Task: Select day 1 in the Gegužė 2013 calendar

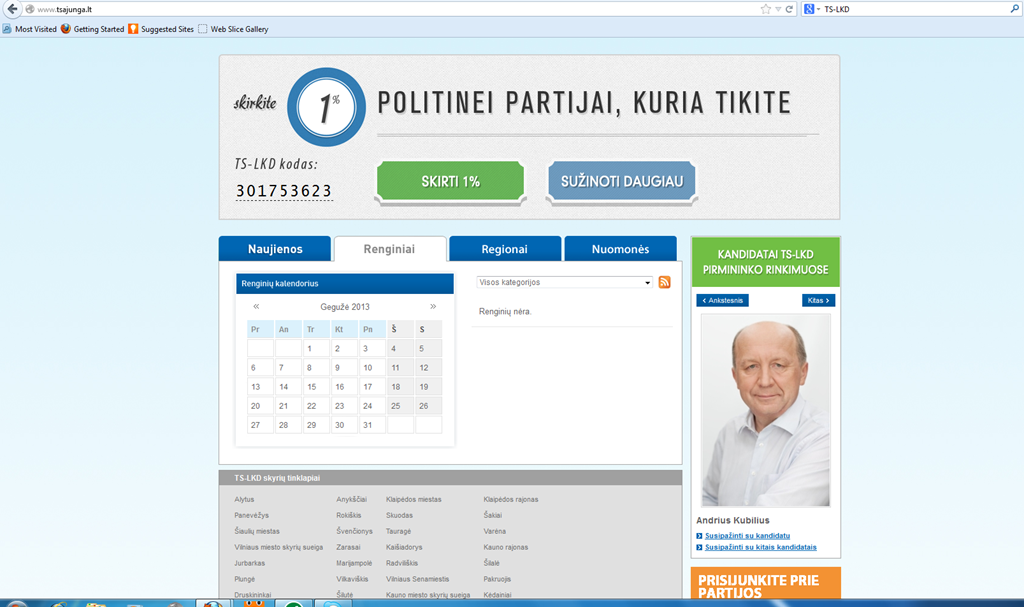Action: point(316,348)
